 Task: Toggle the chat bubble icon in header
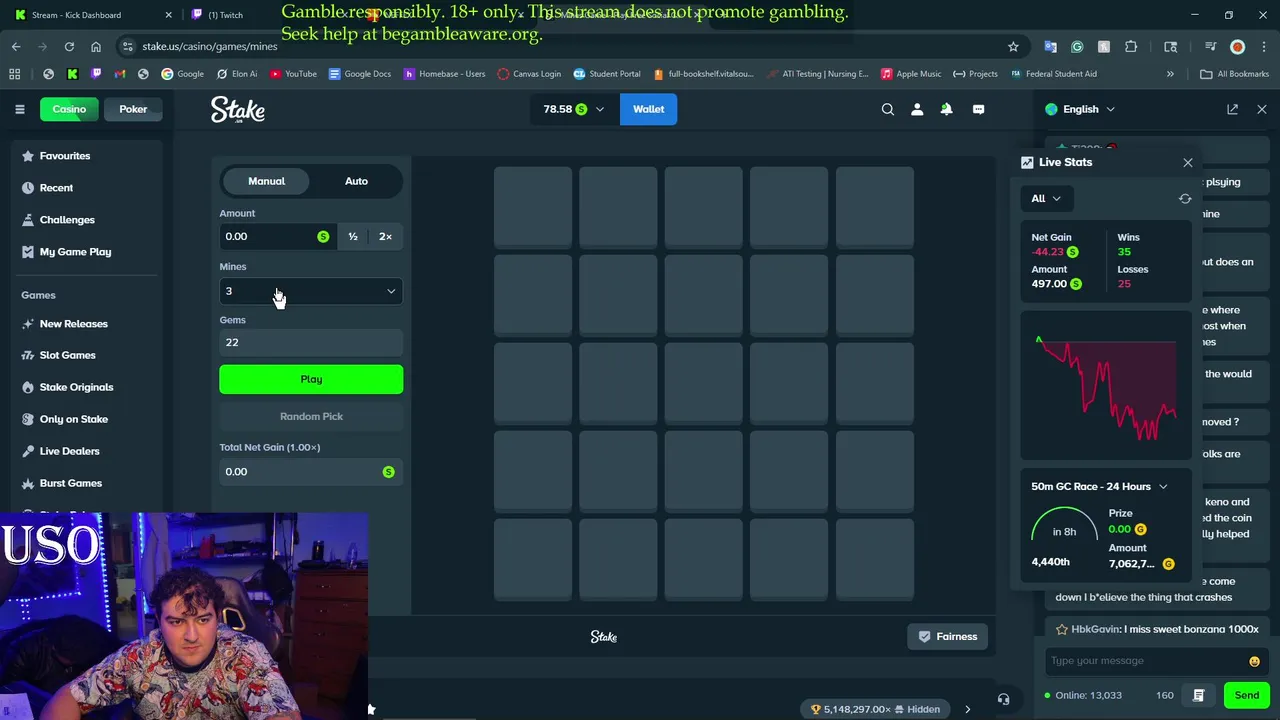(x=978, y=109)
